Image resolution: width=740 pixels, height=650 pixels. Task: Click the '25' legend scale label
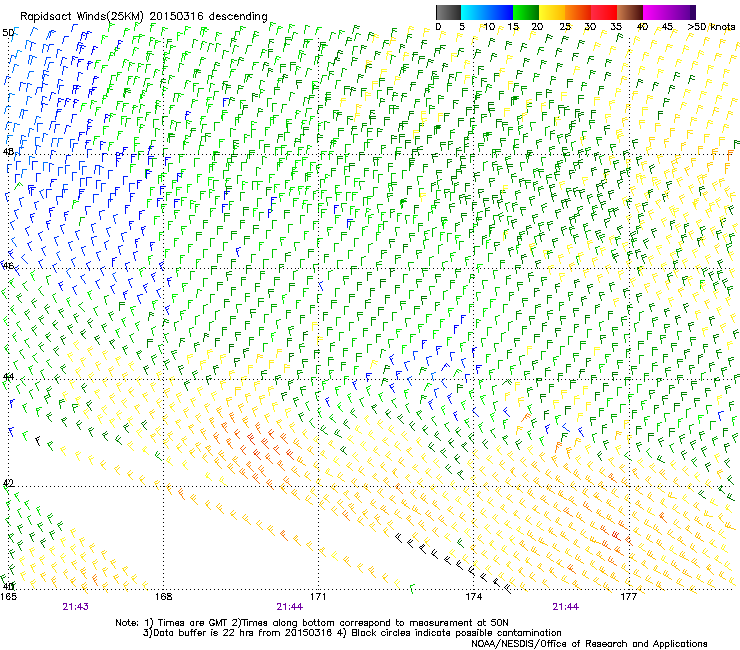(x=565, y=27)
